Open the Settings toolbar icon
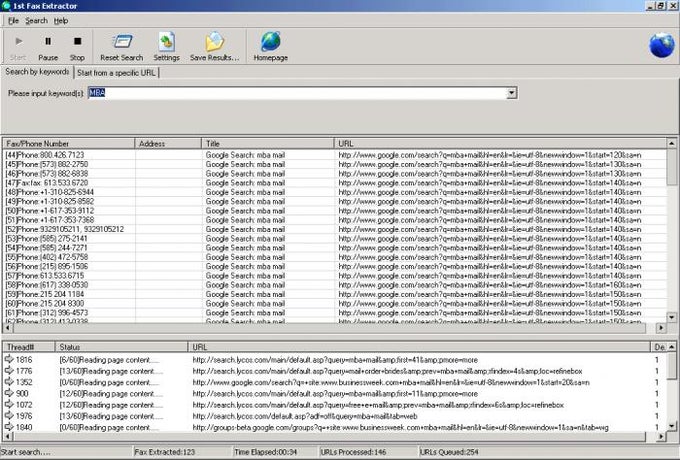This screenshot has width=680, height=460. [167, 42]
